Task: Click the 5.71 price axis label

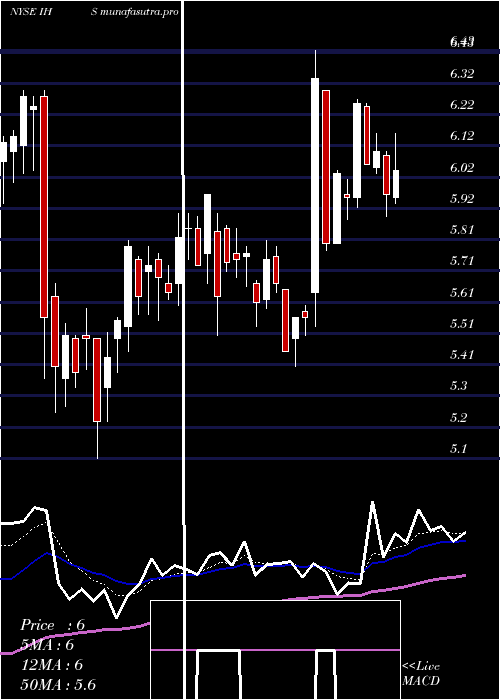Action: point(462,261)
